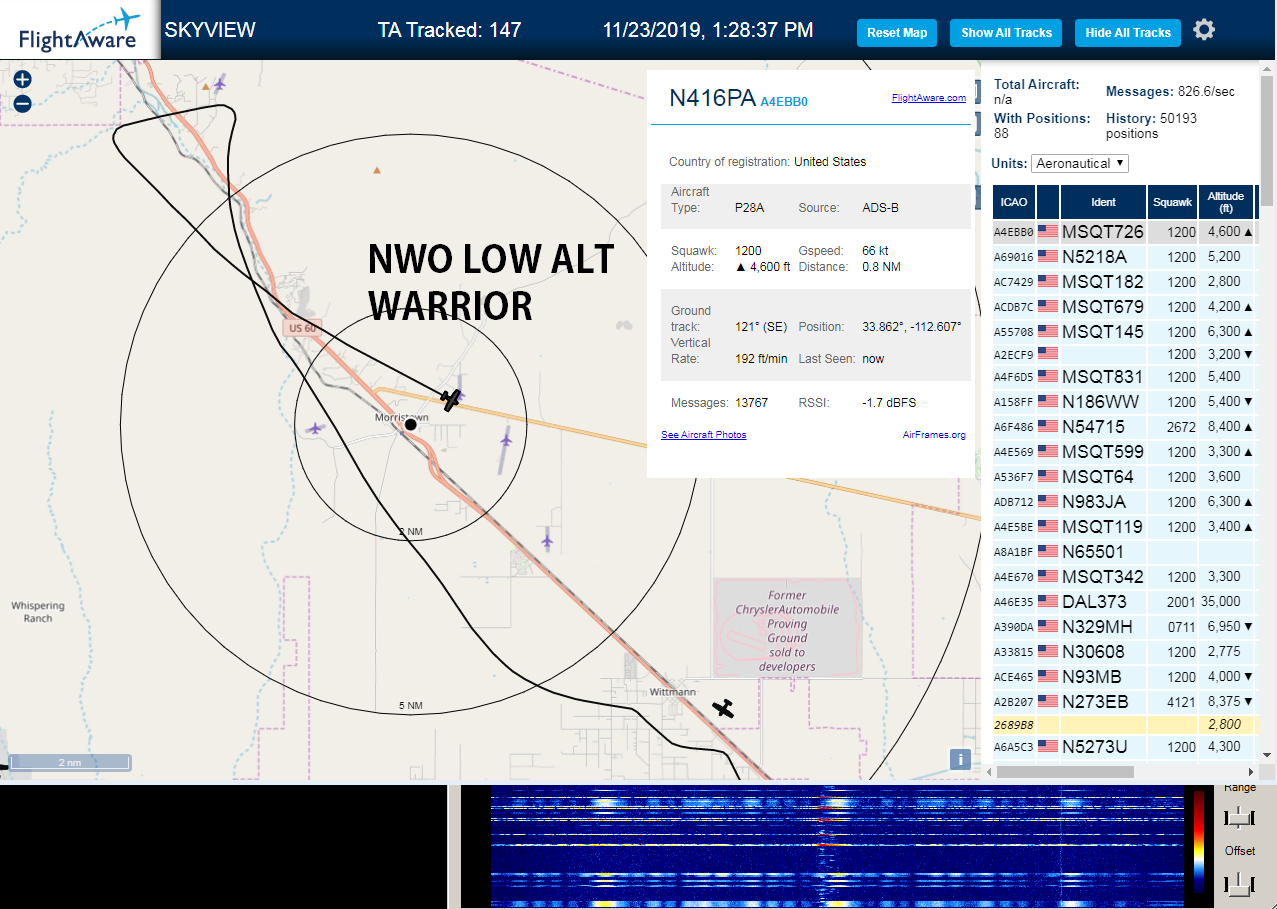Click the TA Tracked: 147 counter
The image size is (1277, 909).
tap(449, 30)
